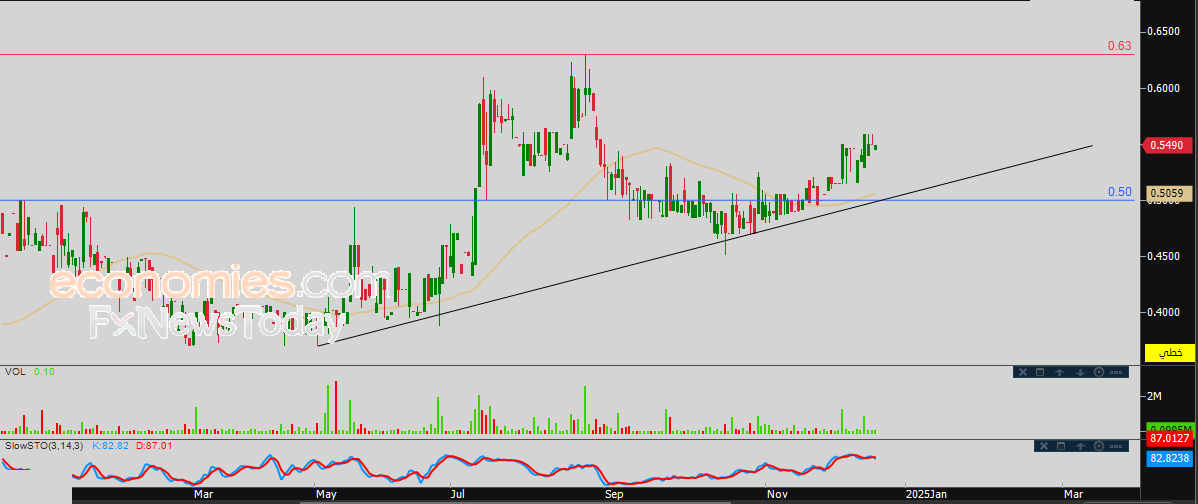This screenshot has height=504, width=1198.
Task: Click the 0.4000 price axis label
Action: 1165,312
